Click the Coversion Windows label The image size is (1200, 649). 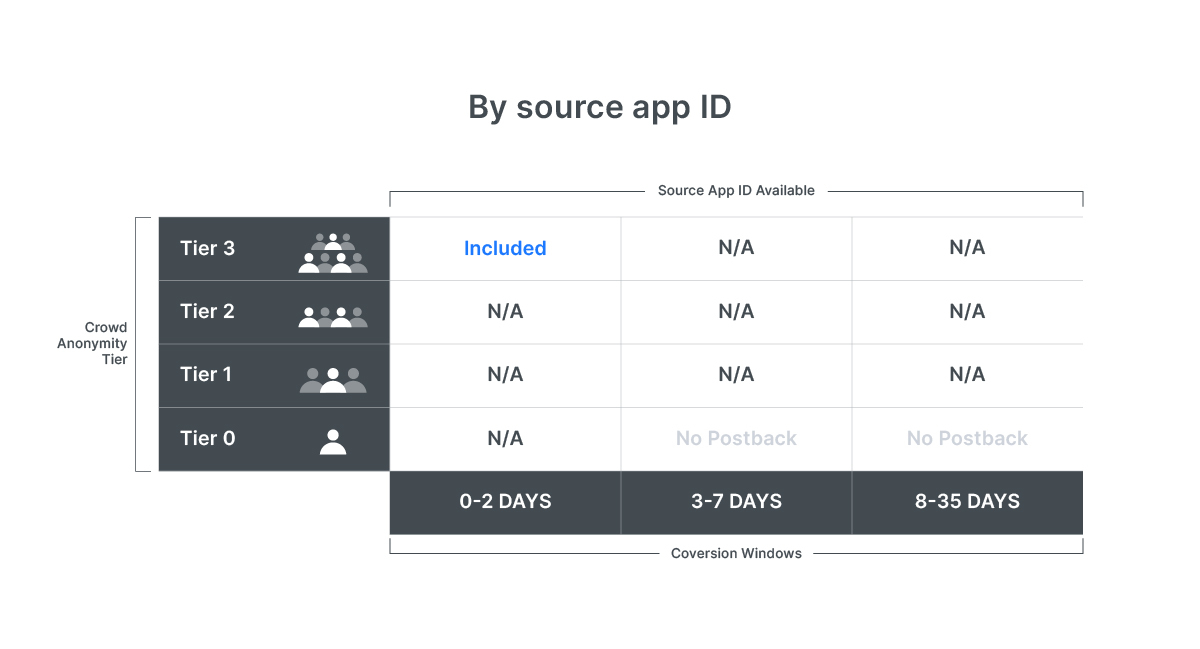[736, 553]
